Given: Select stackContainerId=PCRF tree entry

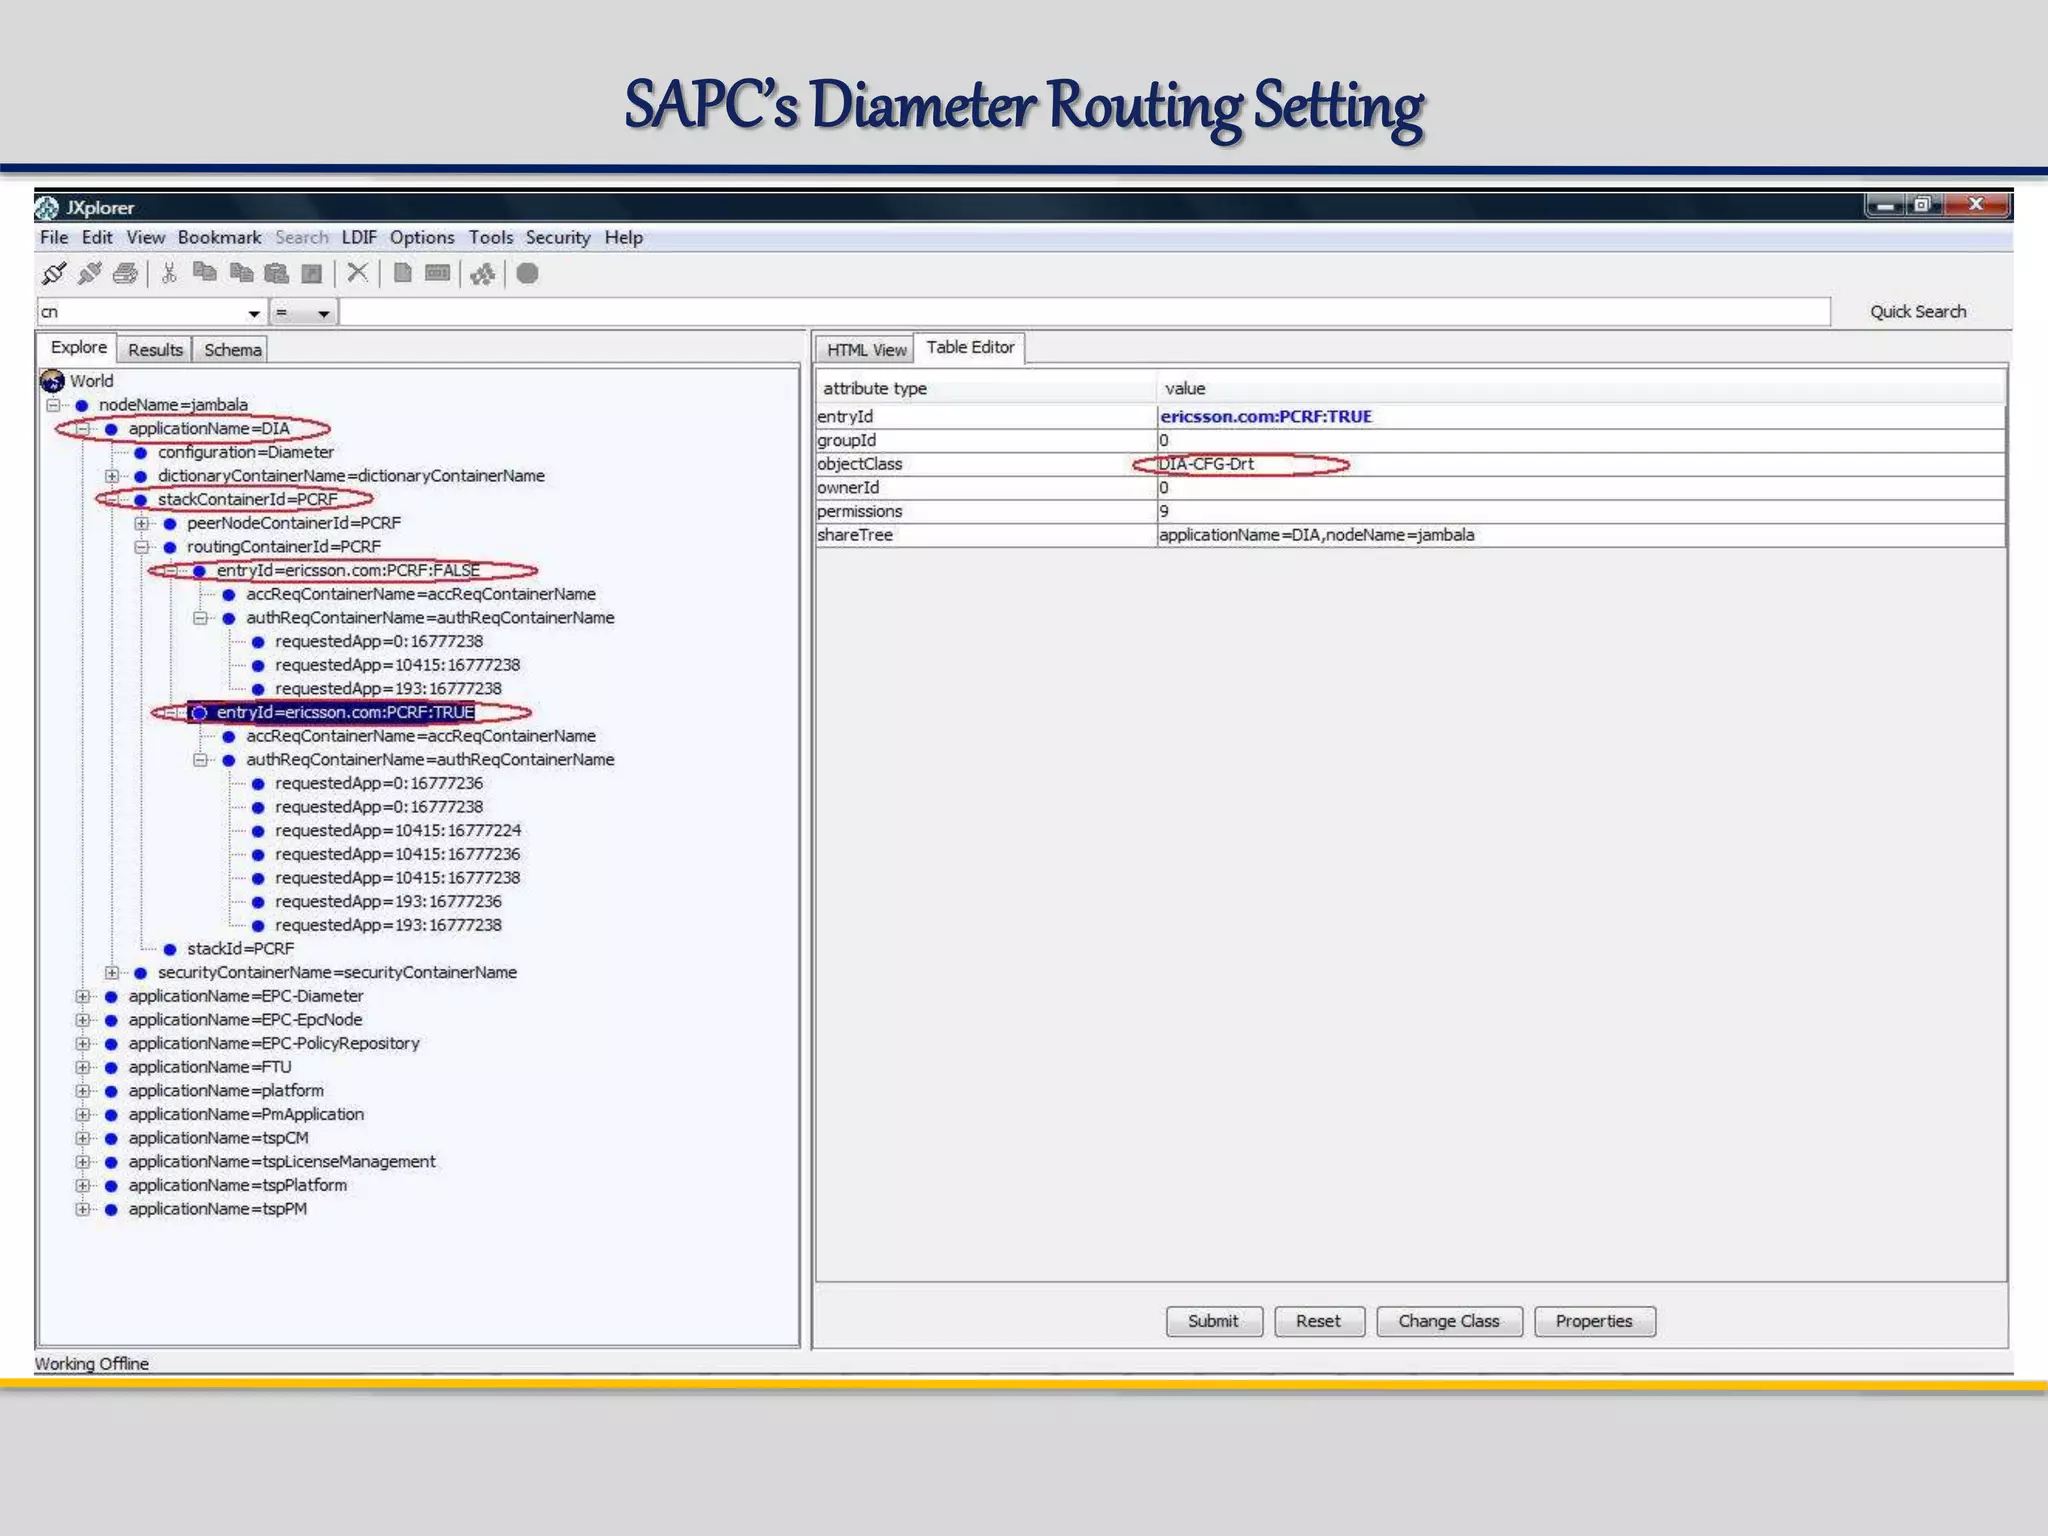Looking at the screenshot, I should (x=248, y=500).
